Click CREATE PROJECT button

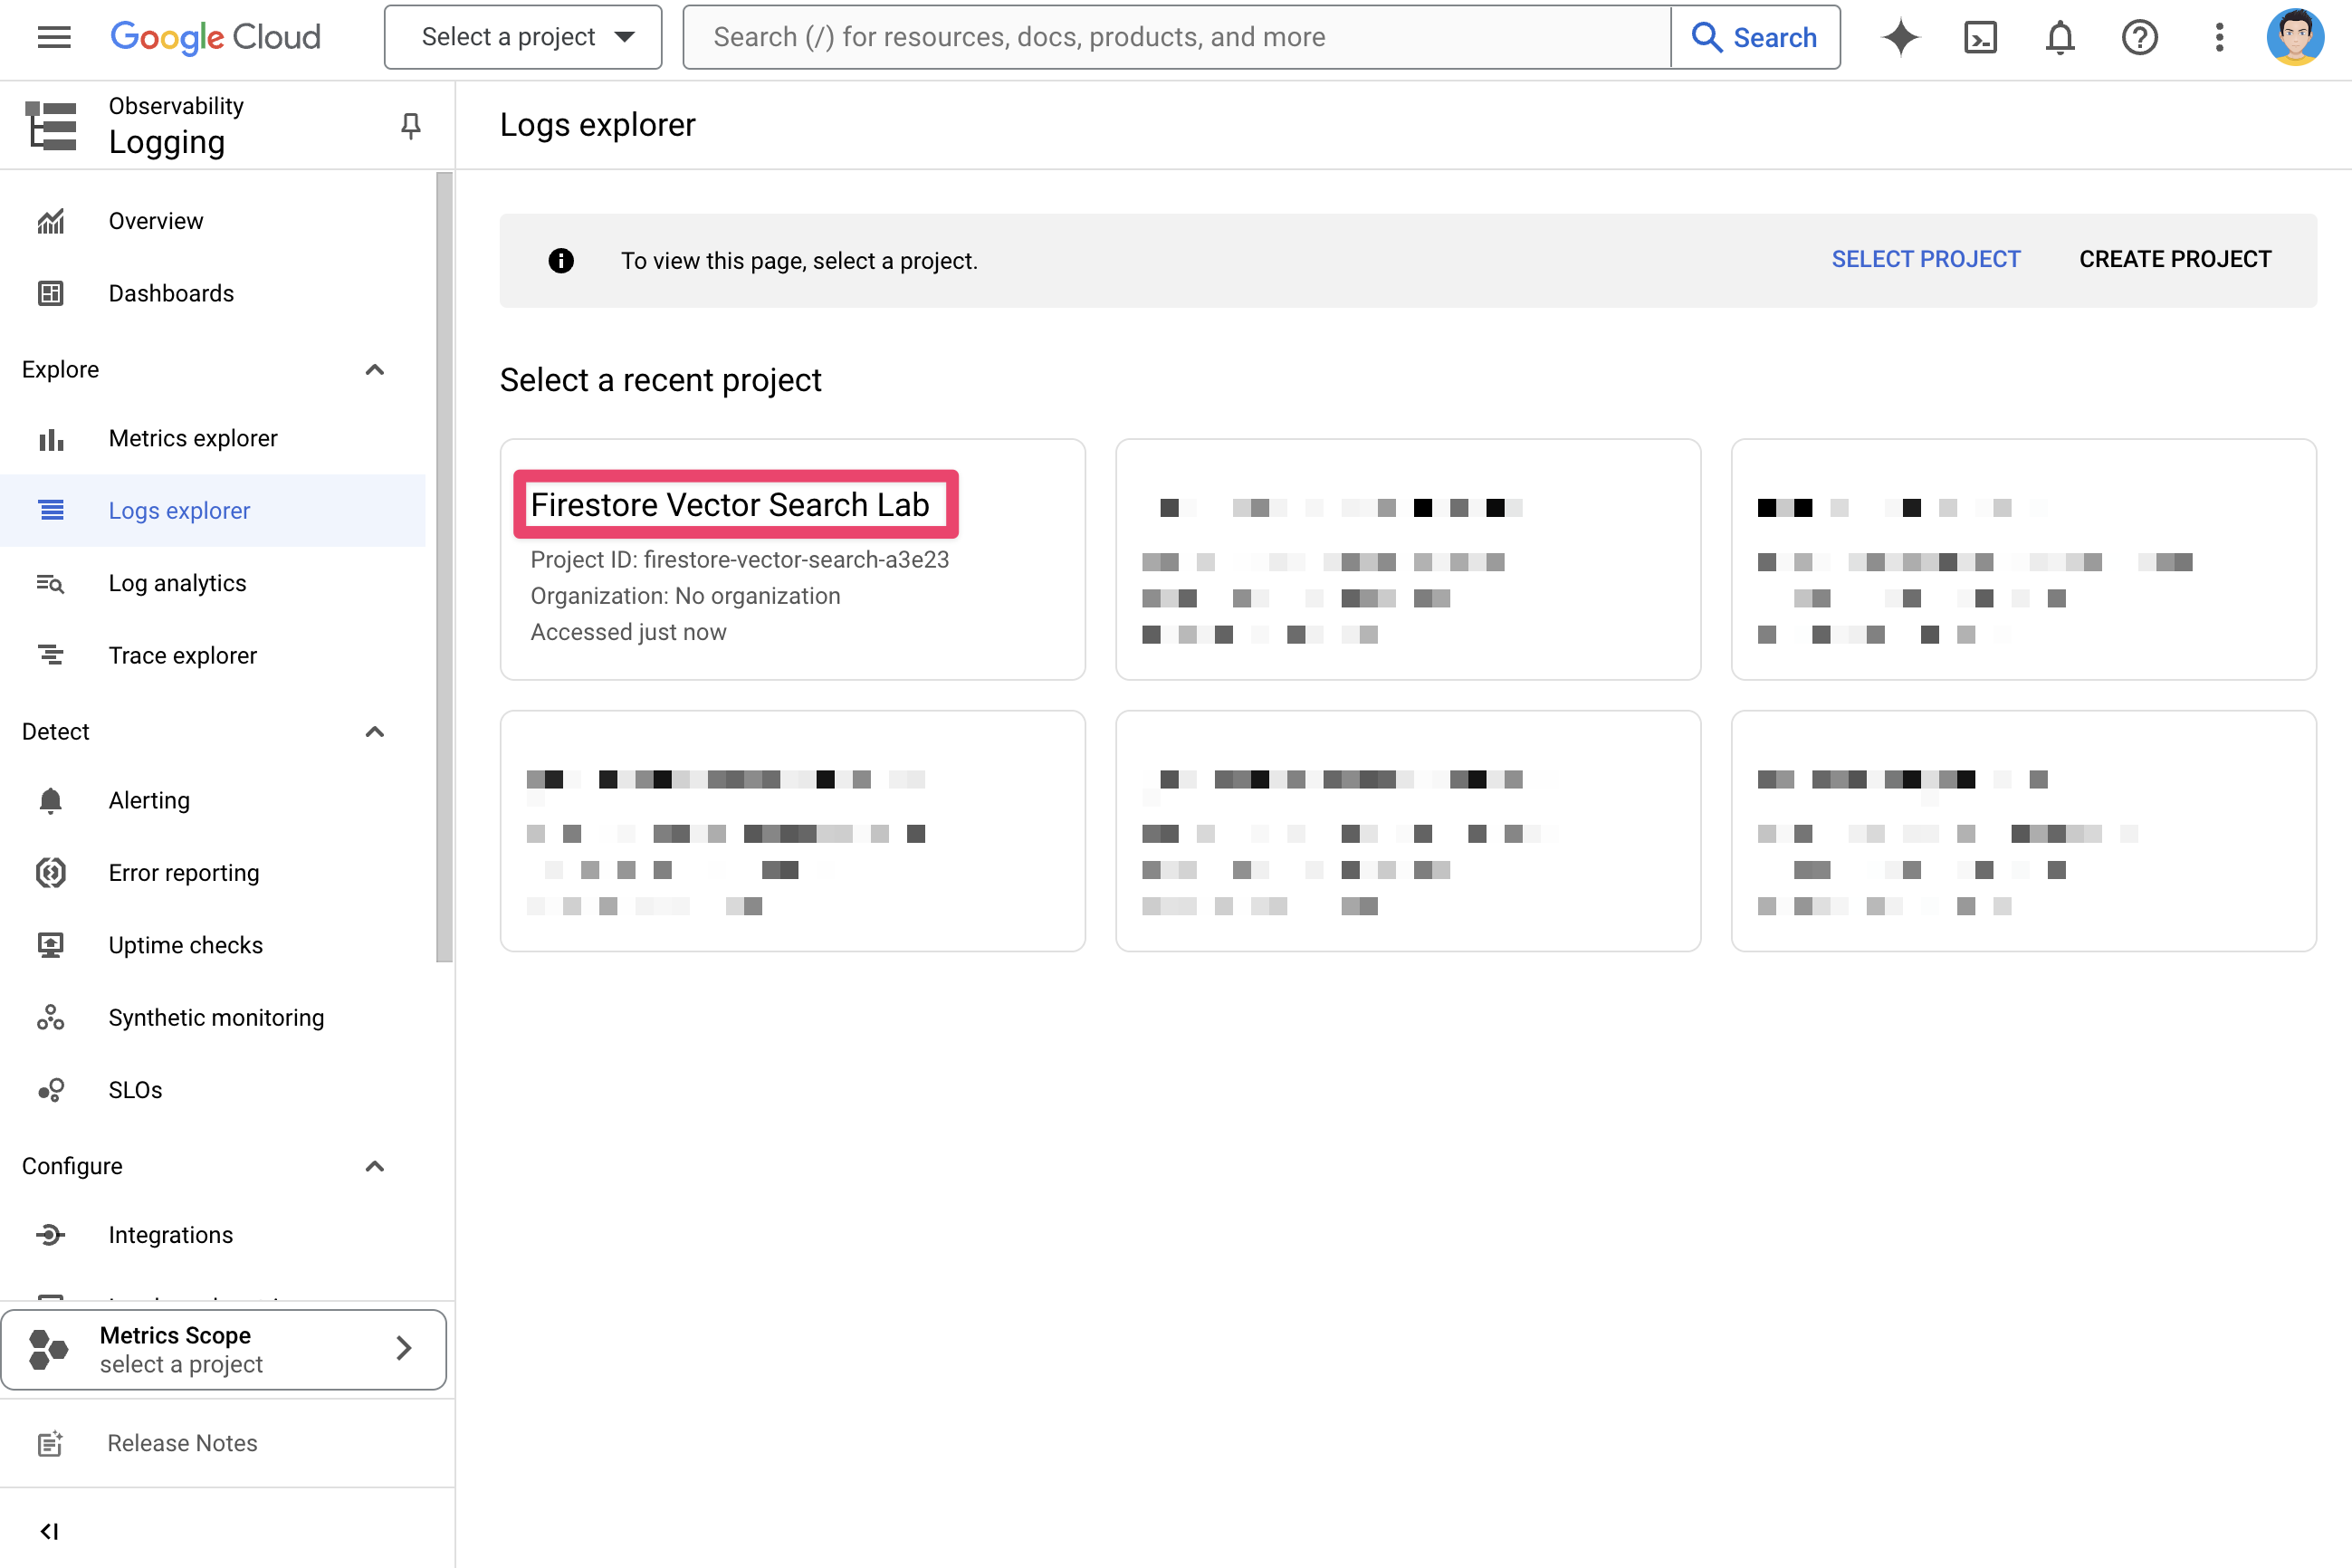(x=2175, y=259)
